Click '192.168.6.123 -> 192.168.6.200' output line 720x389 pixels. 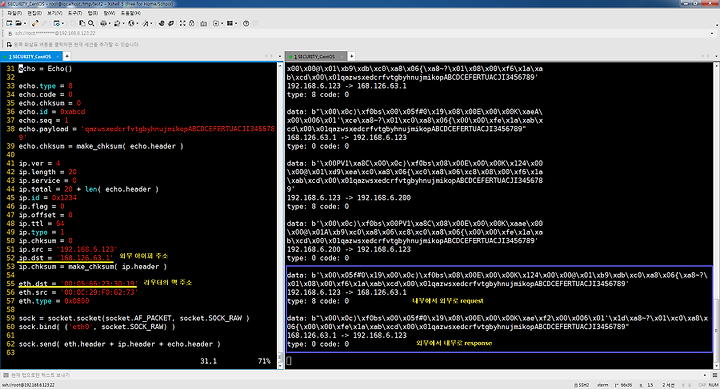click(349, 198)
